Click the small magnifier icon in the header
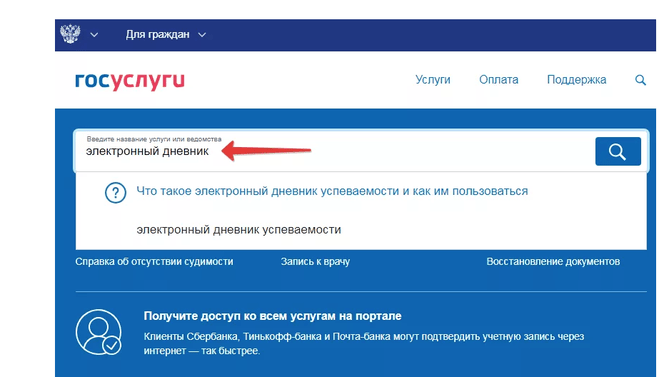The image size is (659, 377). [640, 80]
